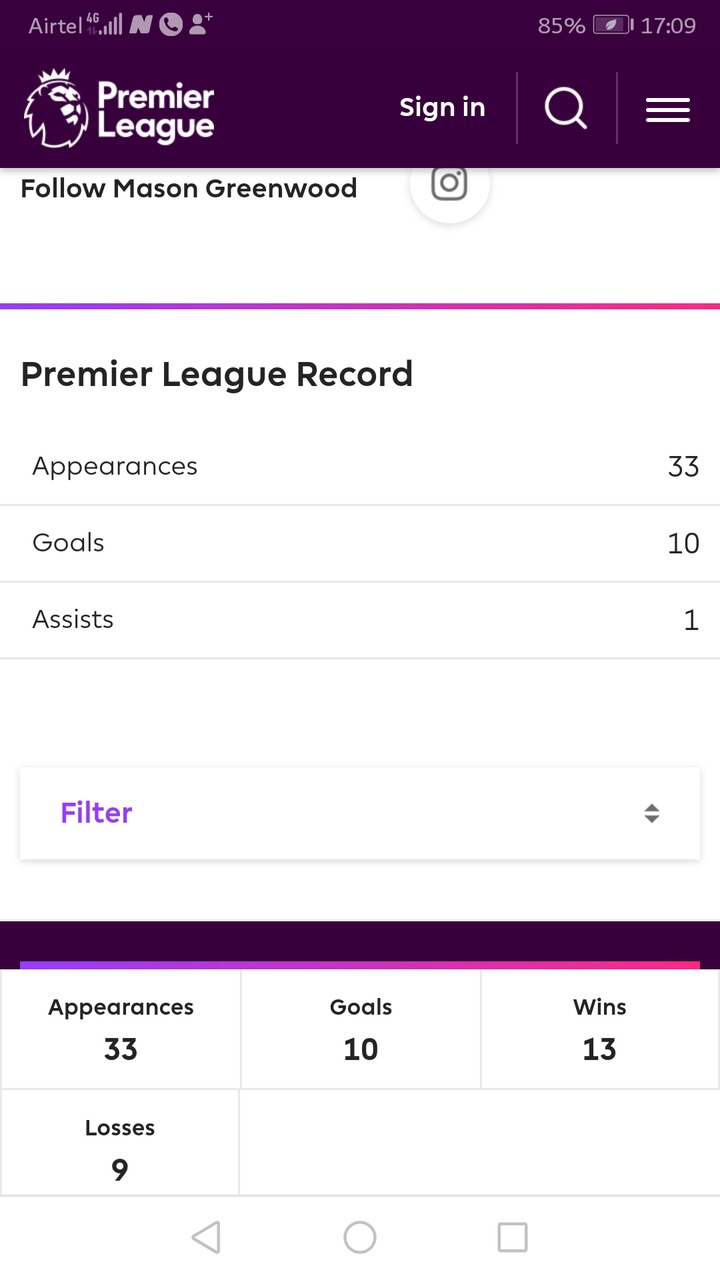
Task: Select the Assists record row
Action: (360, 620)
